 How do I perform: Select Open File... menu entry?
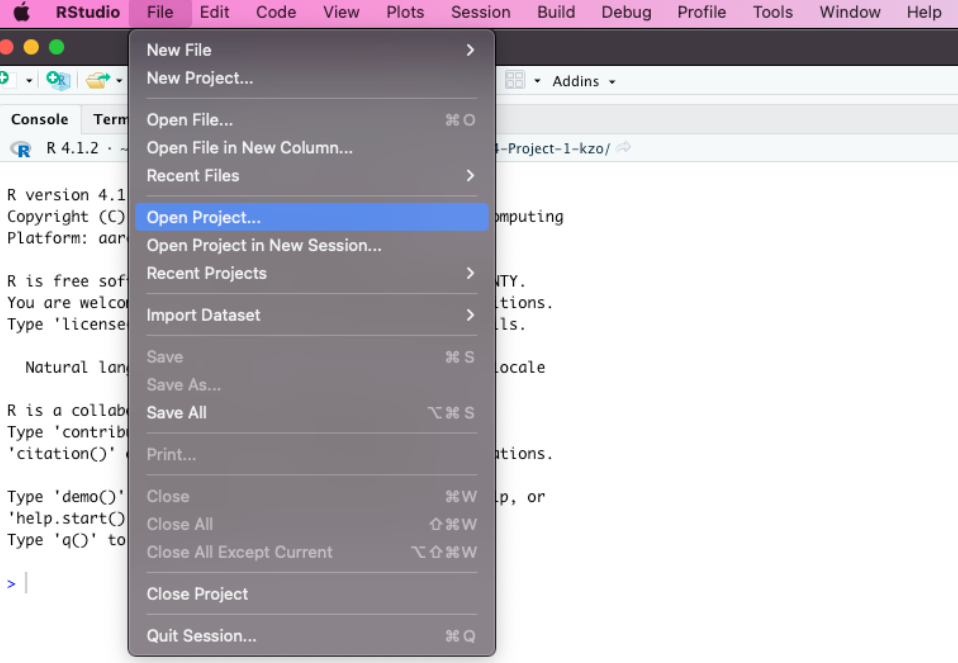(312, 120)
